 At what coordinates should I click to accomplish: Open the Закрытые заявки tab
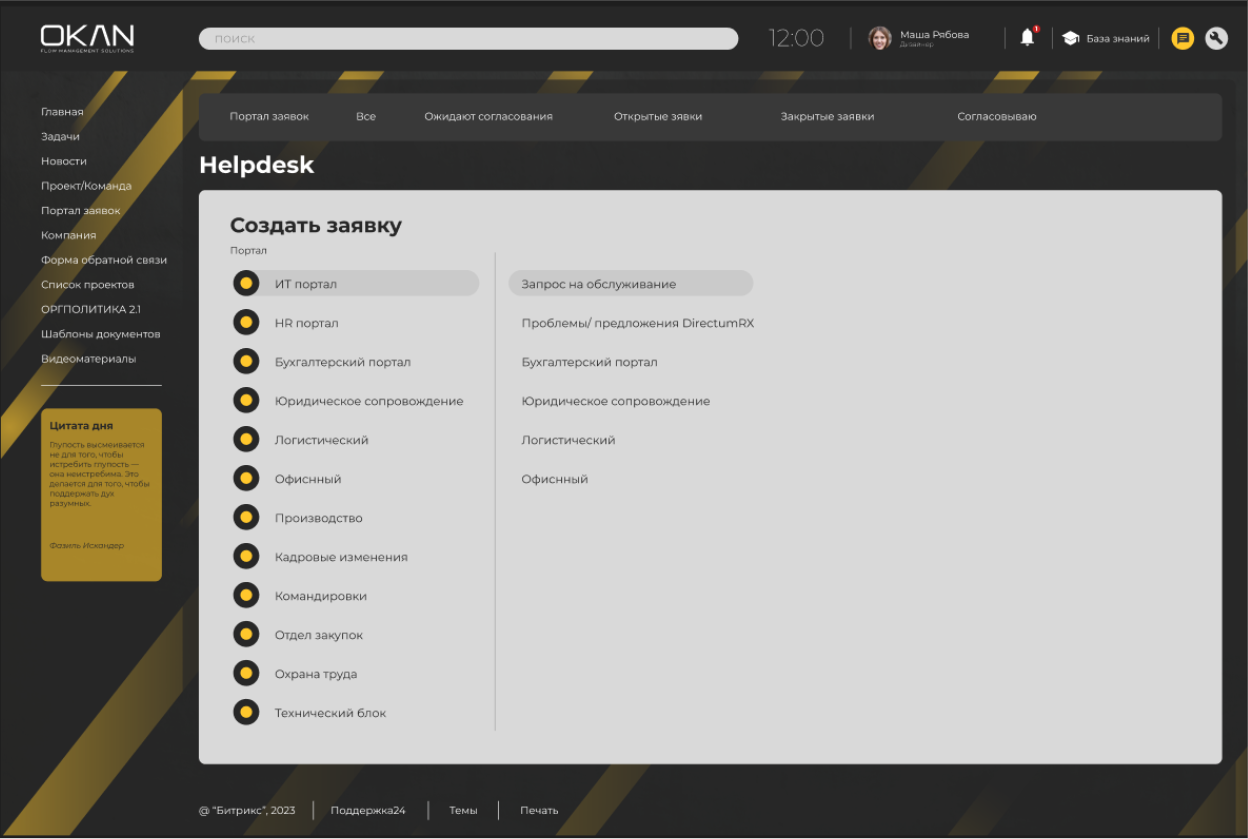[827, 117]
